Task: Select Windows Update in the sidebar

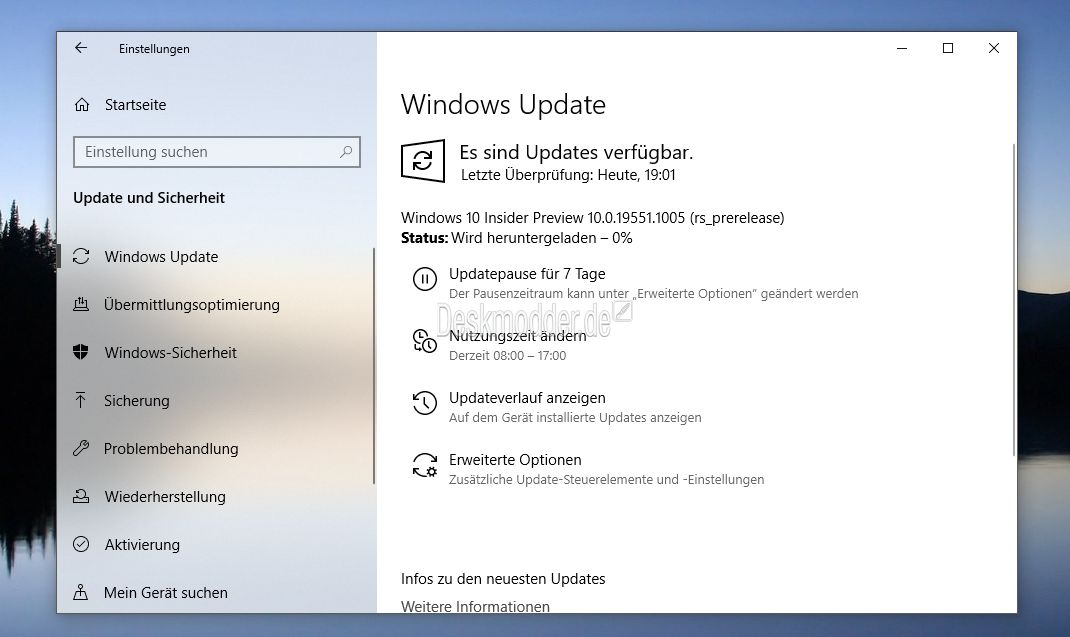Action: [x=161, y=257]
